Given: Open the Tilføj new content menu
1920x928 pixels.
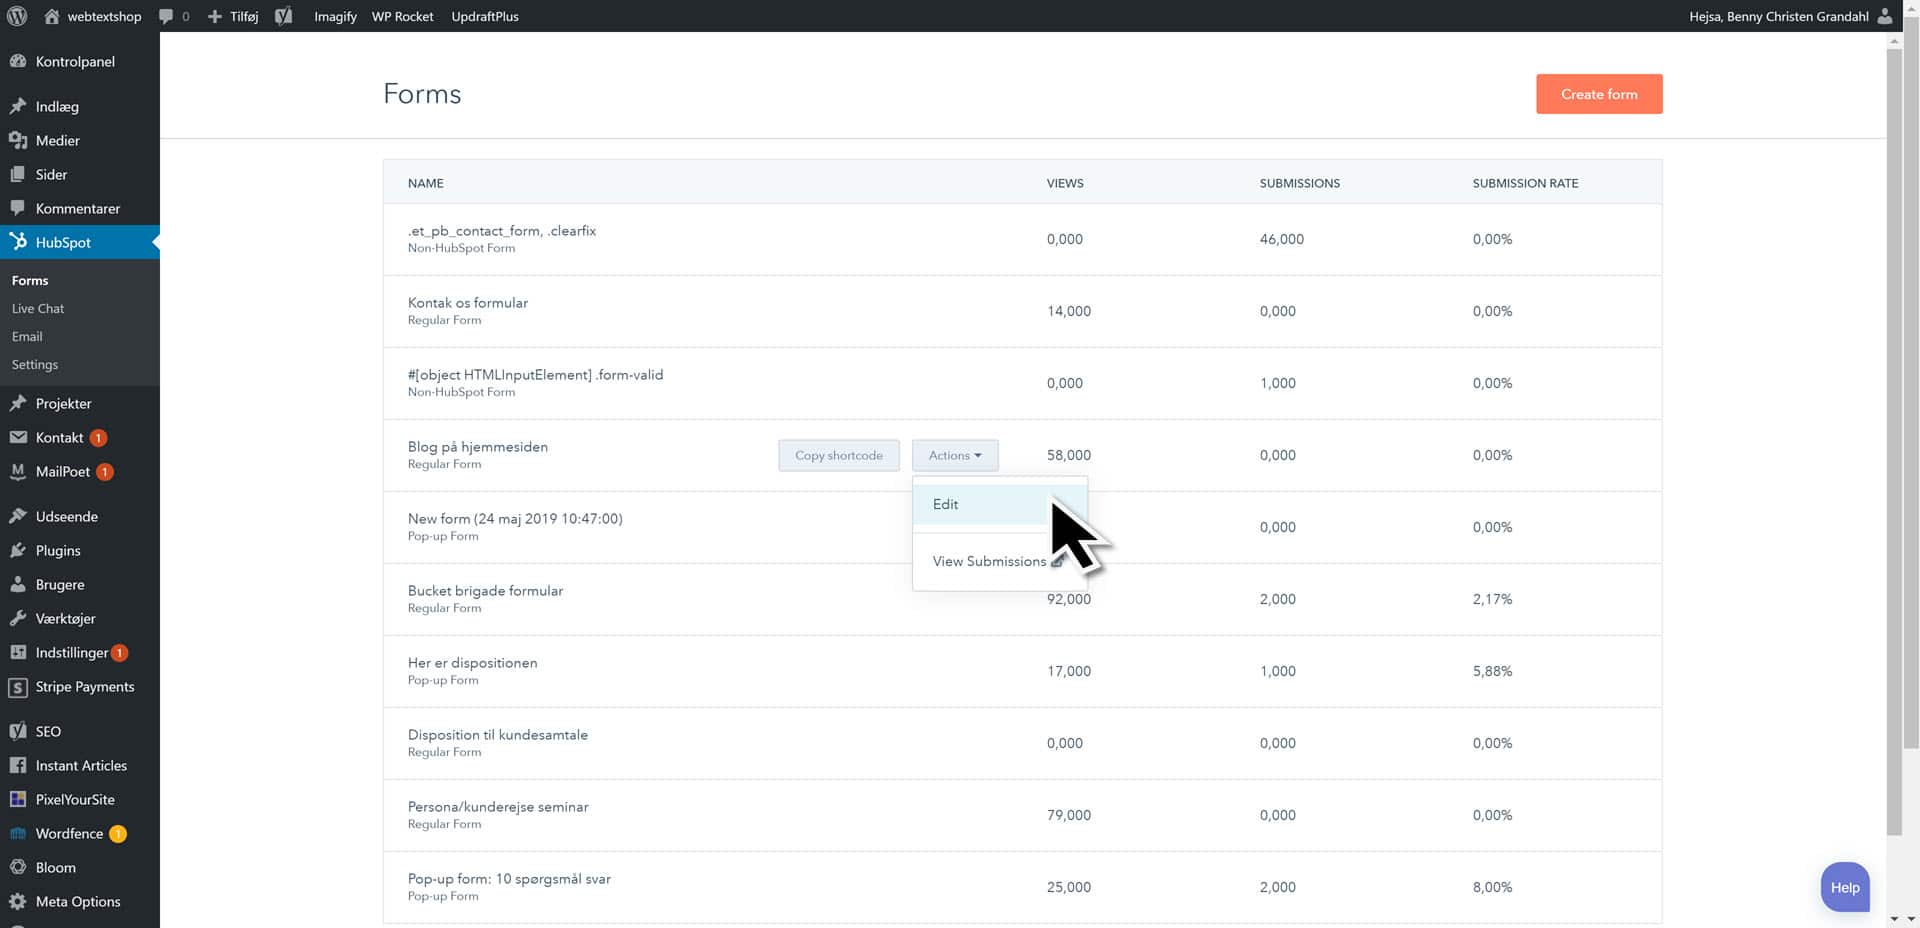Looking at the screenshot, I should coord(233,16).
